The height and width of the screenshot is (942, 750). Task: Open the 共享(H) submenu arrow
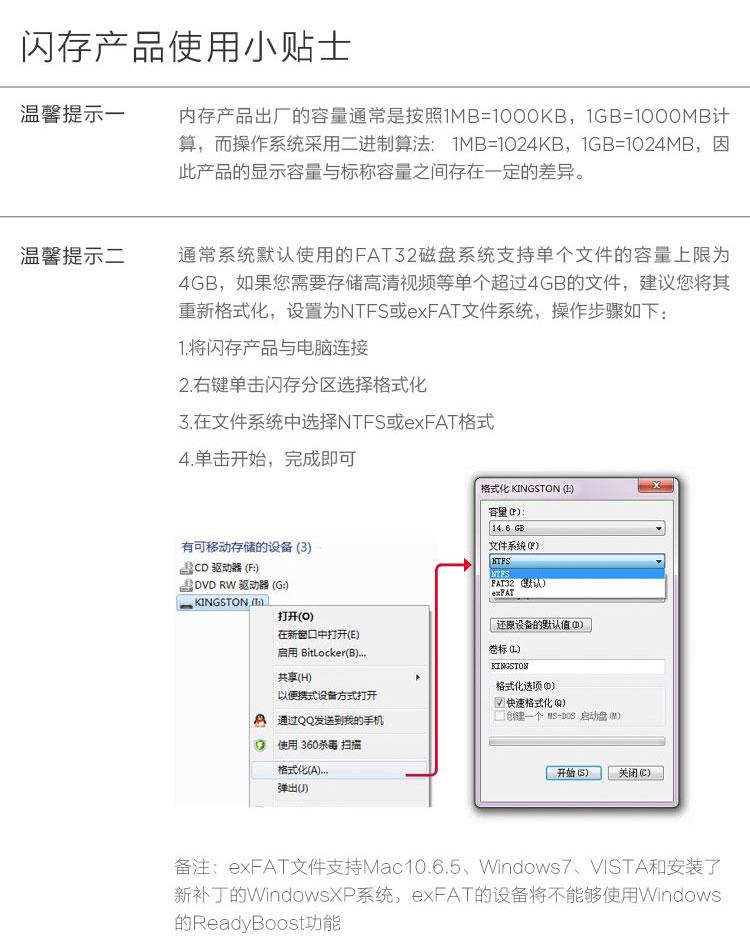[x=418, y=677]
